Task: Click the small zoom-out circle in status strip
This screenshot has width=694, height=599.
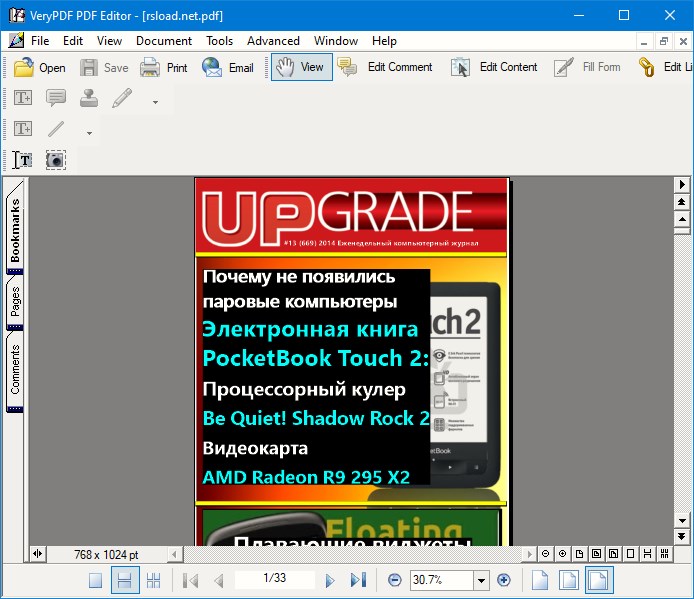Action: coord(545,553)
